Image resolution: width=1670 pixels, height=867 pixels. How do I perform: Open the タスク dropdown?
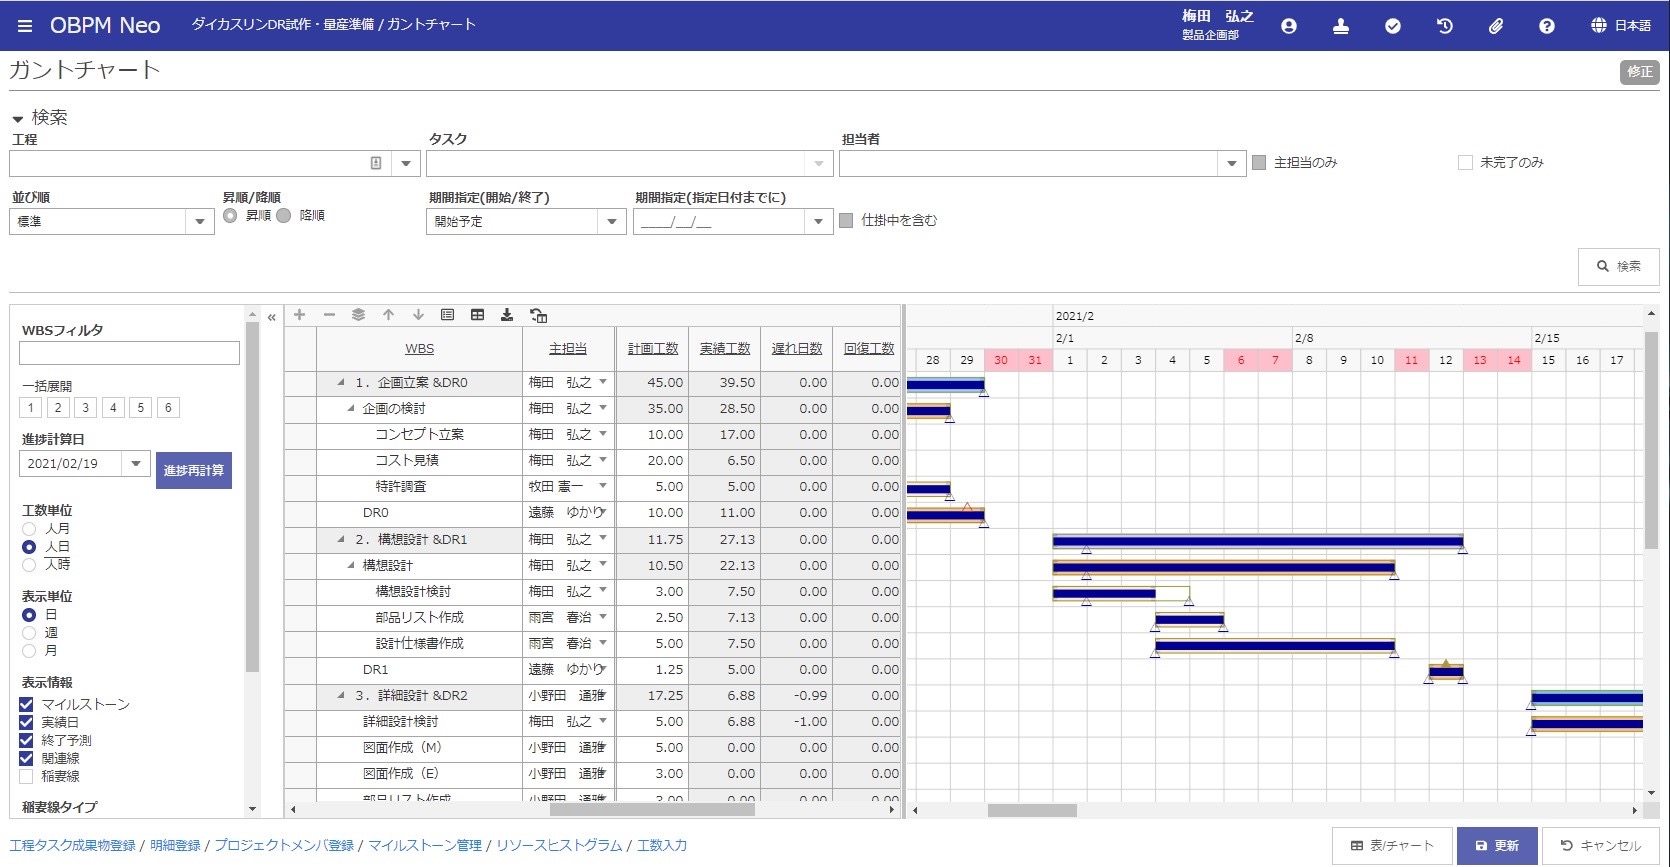pyautogui.click(x=819, y=163)
